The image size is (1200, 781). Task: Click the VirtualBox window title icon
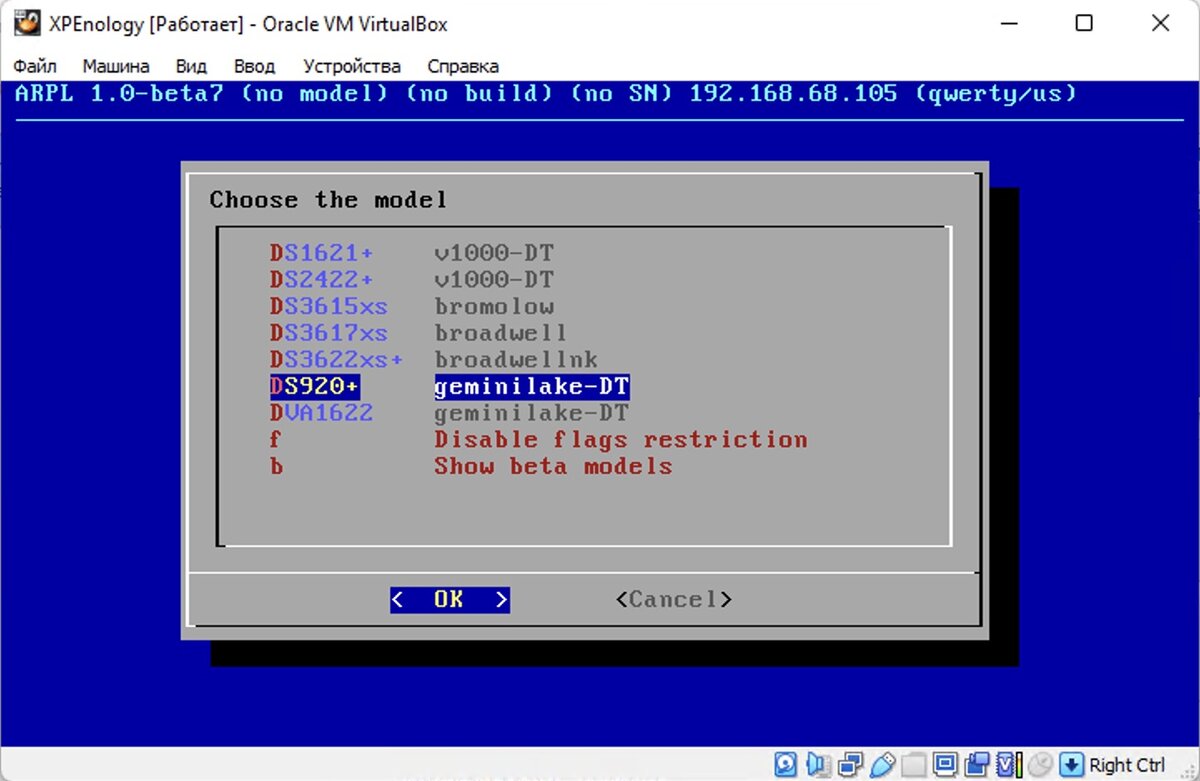[26, 23]
